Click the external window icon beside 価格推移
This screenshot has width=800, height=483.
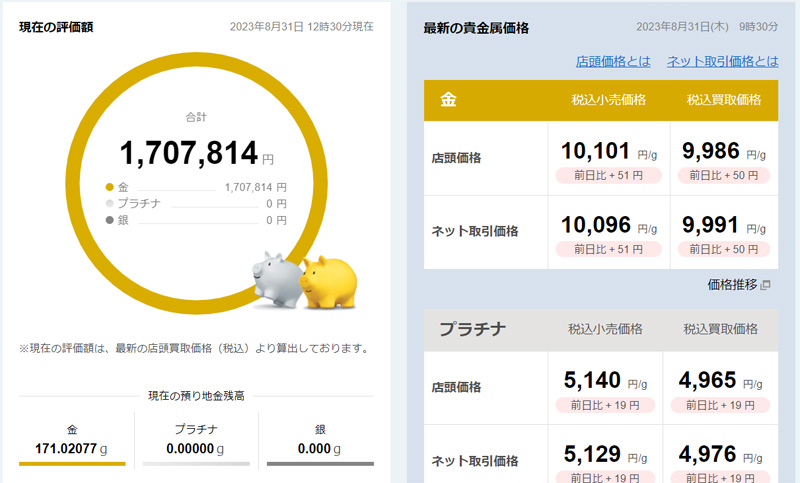pyautogui.click(x=765, y=285)
